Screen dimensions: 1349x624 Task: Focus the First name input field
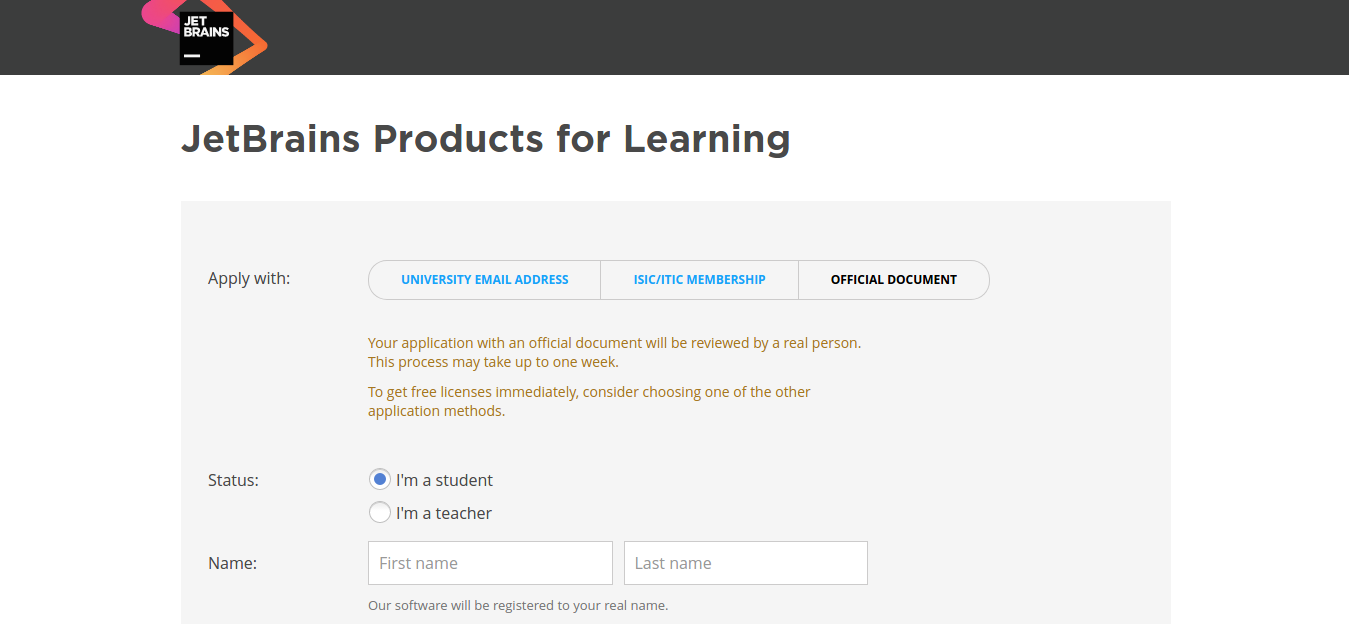490,563
